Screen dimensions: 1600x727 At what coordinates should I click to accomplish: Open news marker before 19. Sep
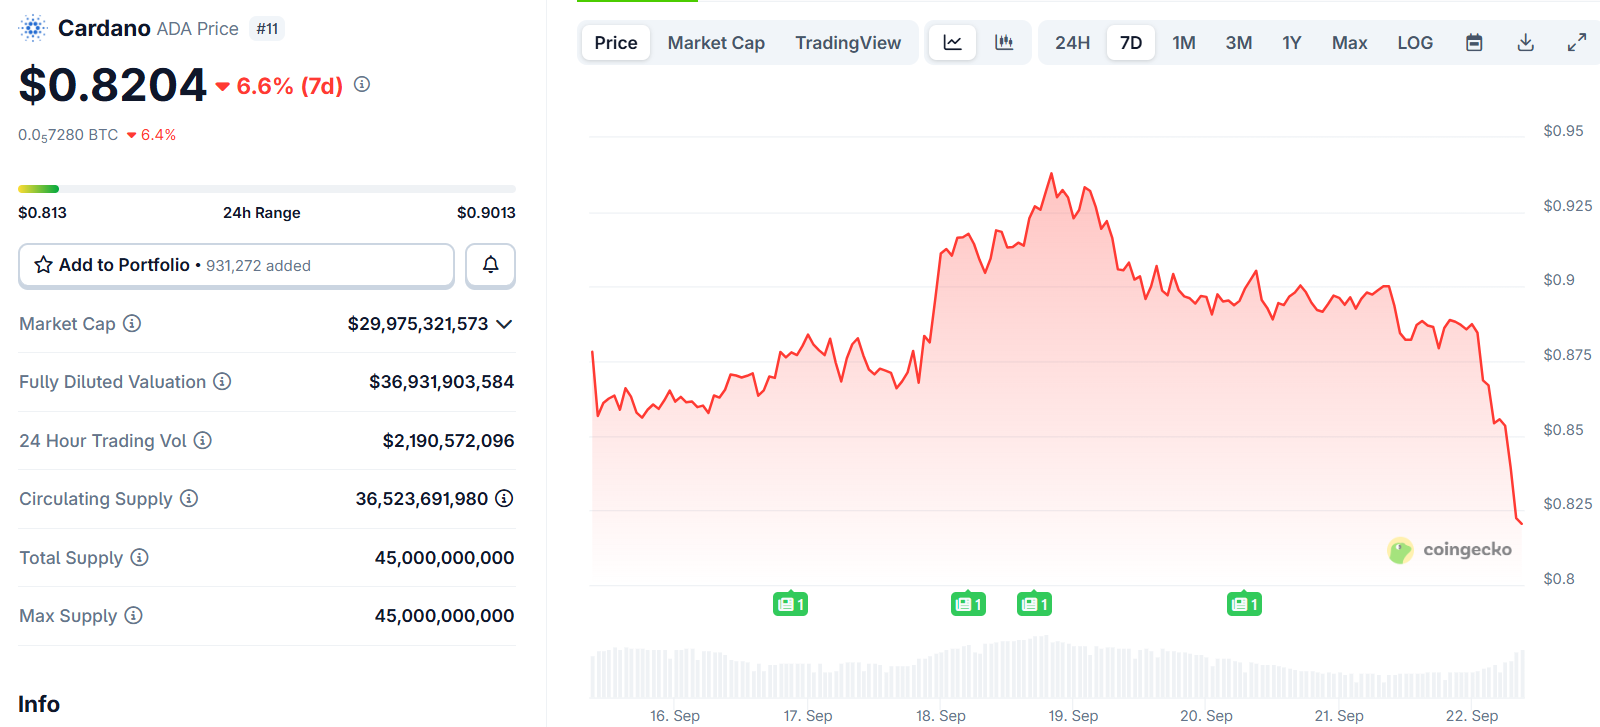1034,604
